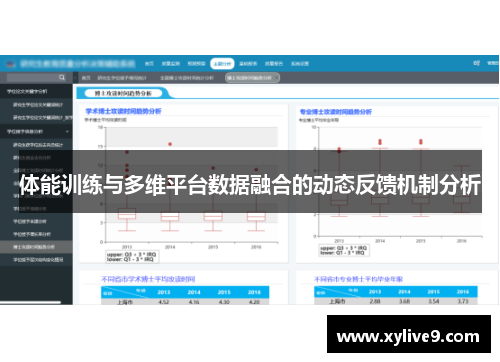Open 首页 tab in the gray tab strip

(x=86, y=78)
